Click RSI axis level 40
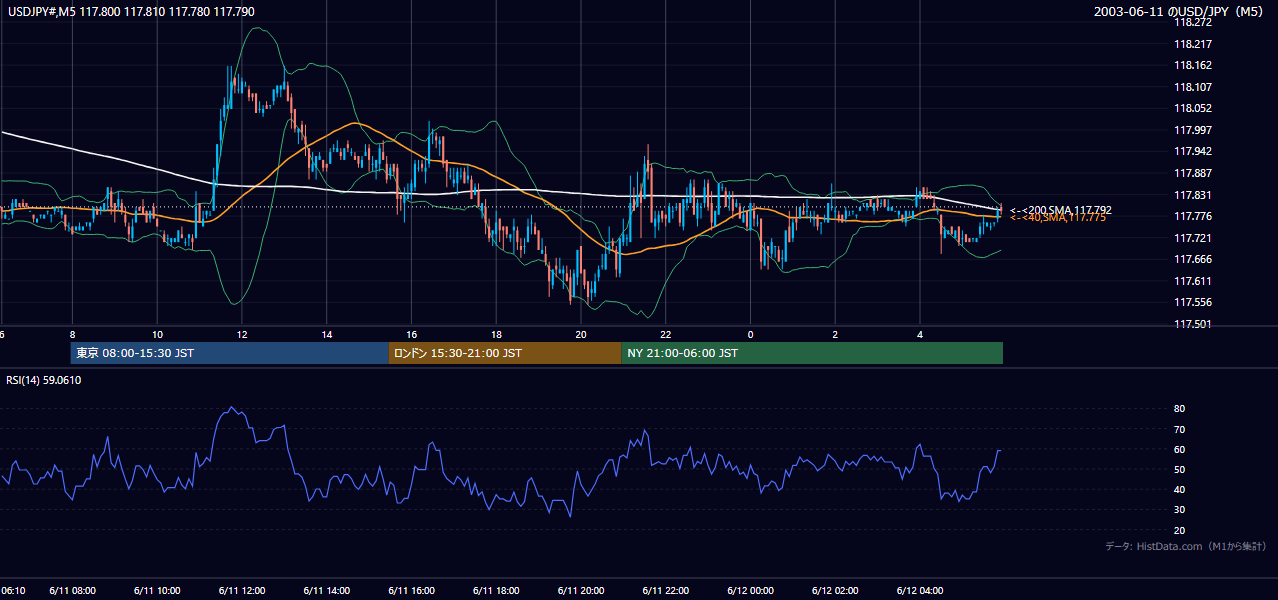1278x600 pixels. (1179, 490)
